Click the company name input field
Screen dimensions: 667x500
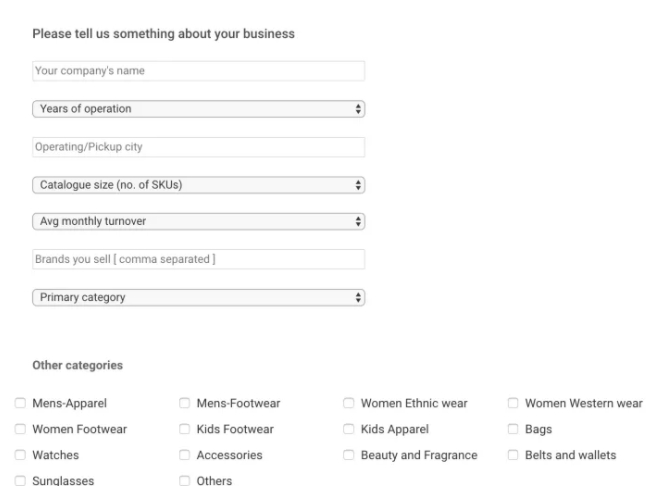198,71
